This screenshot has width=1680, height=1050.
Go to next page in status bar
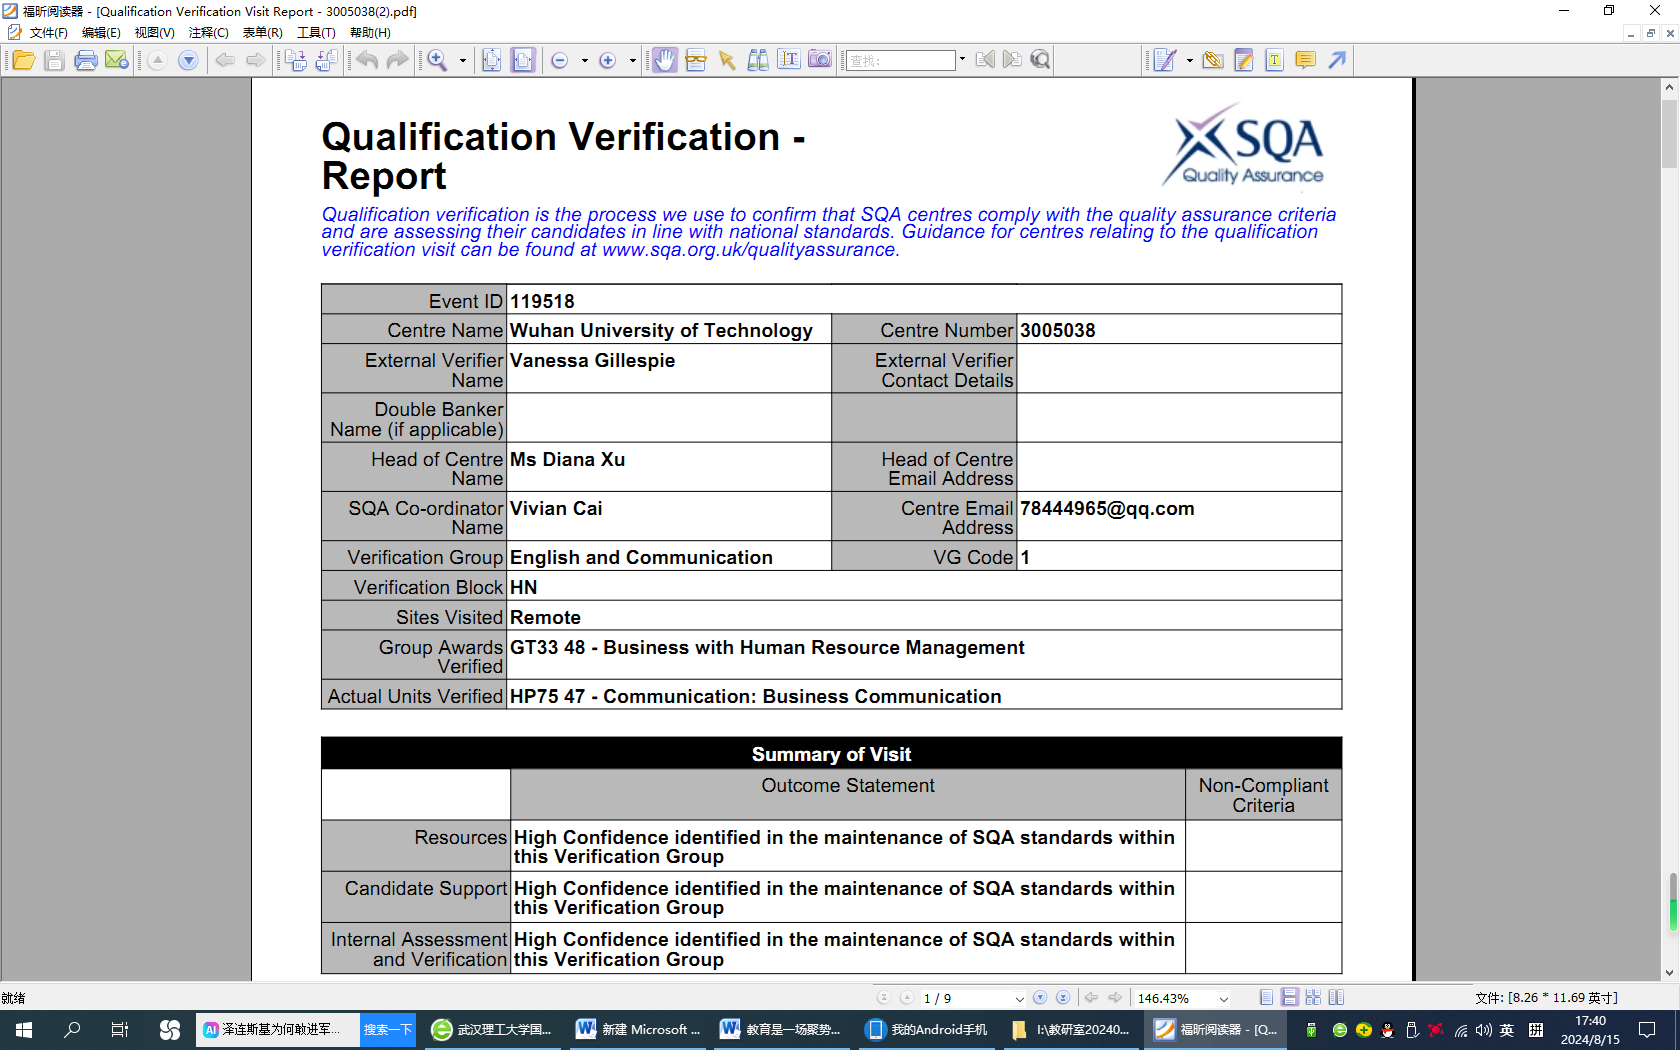1040,998
